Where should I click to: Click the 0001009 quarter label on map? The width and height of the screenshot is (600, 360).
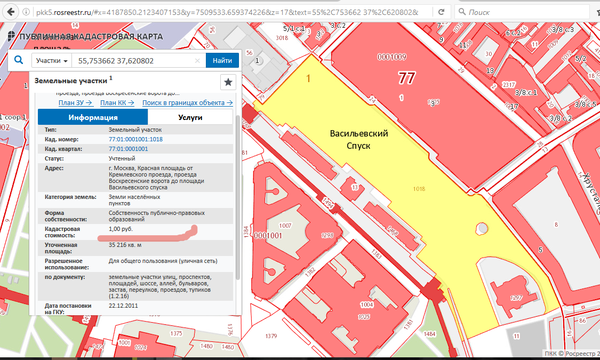click(x=392, y=57)
